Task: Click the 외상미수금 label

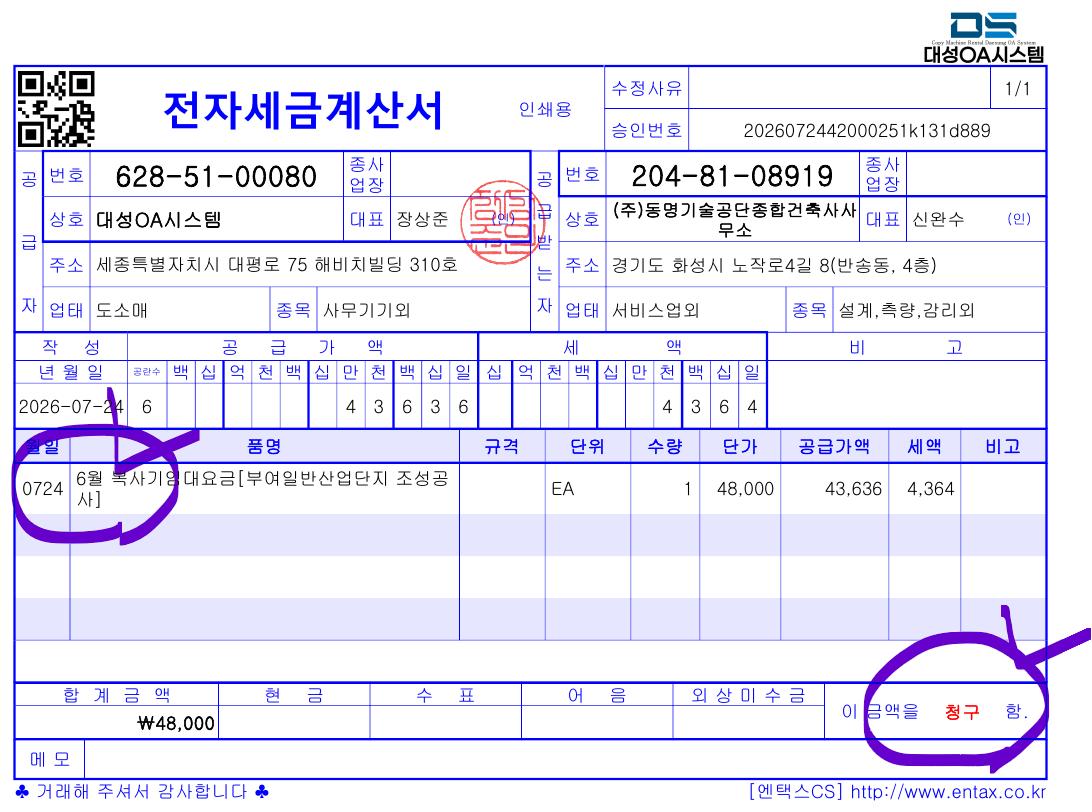Action: click(748, 695)
